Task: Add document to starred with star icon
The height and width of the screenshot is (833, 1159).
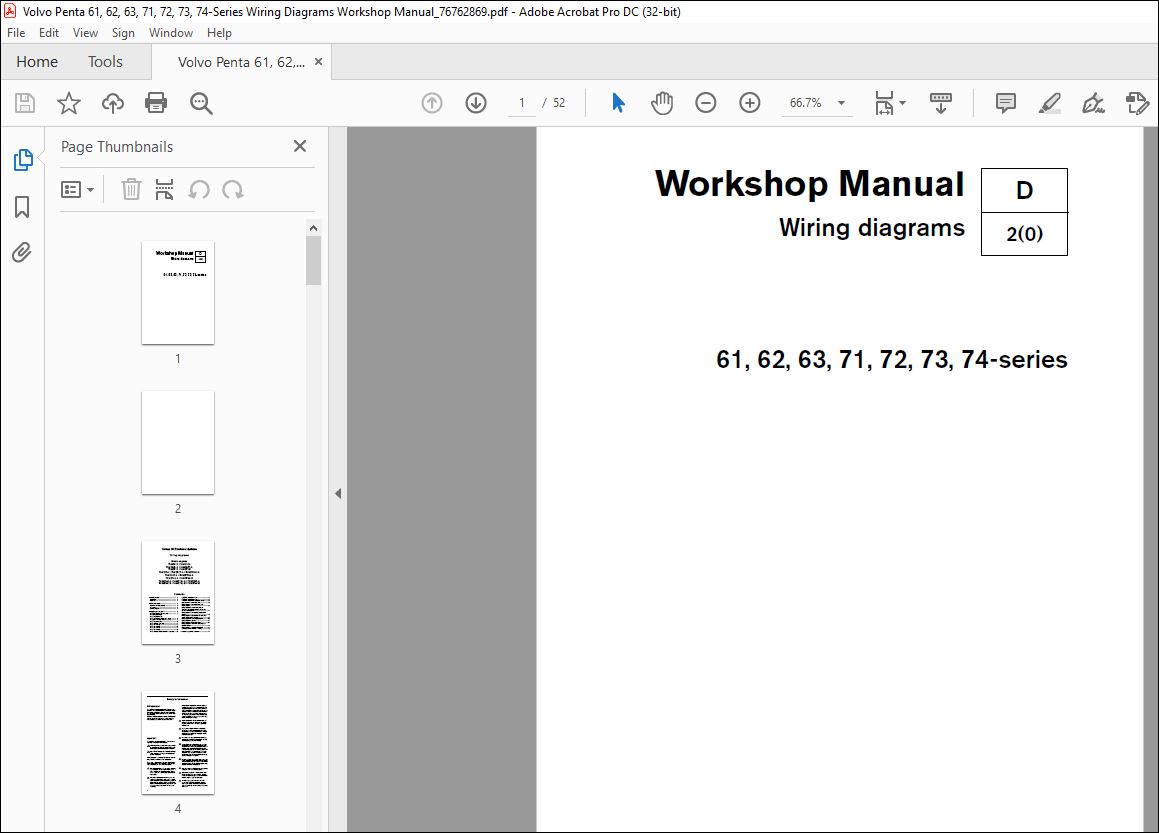Action: (69, 103)
